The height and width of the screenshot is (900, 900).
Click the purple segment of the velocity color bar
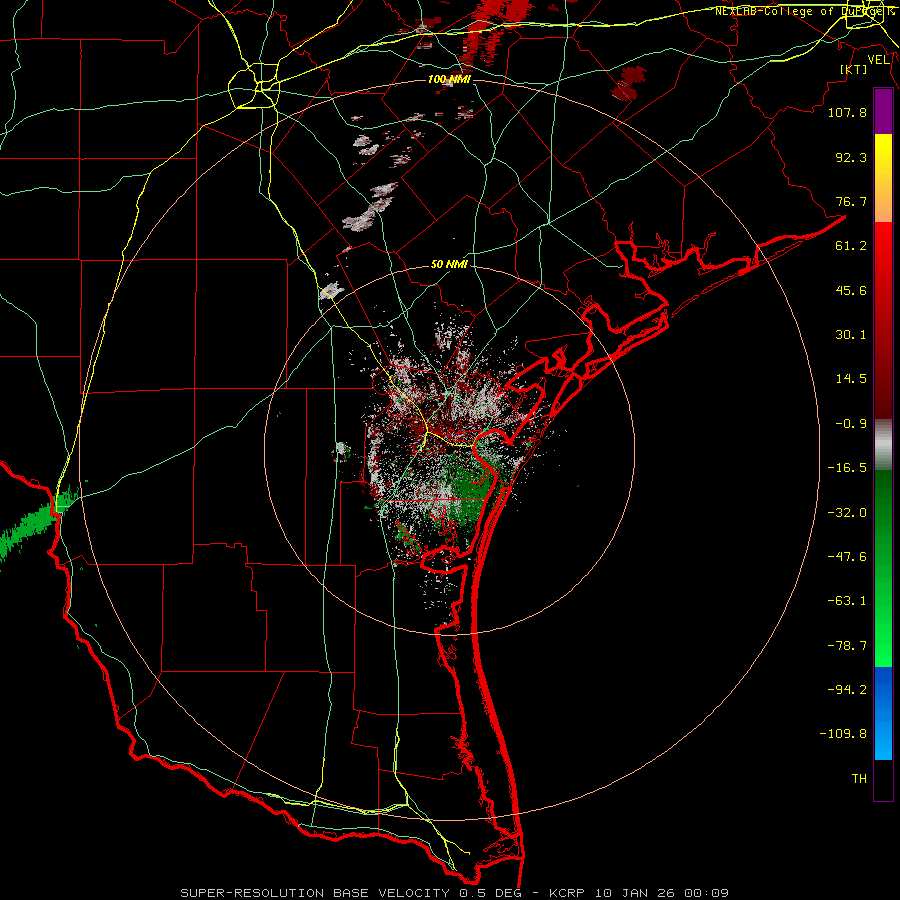(x=883, y=112)
